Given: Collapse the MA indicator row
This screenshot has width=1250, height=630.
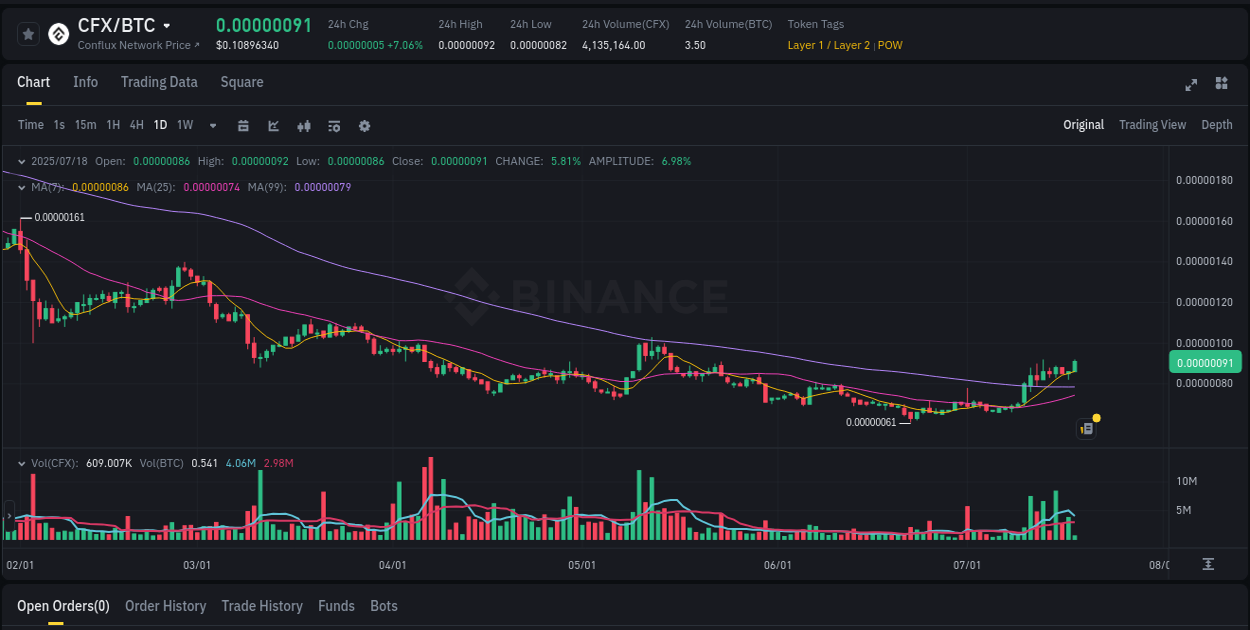Looking at the screenshot, I should coord(21,187).
